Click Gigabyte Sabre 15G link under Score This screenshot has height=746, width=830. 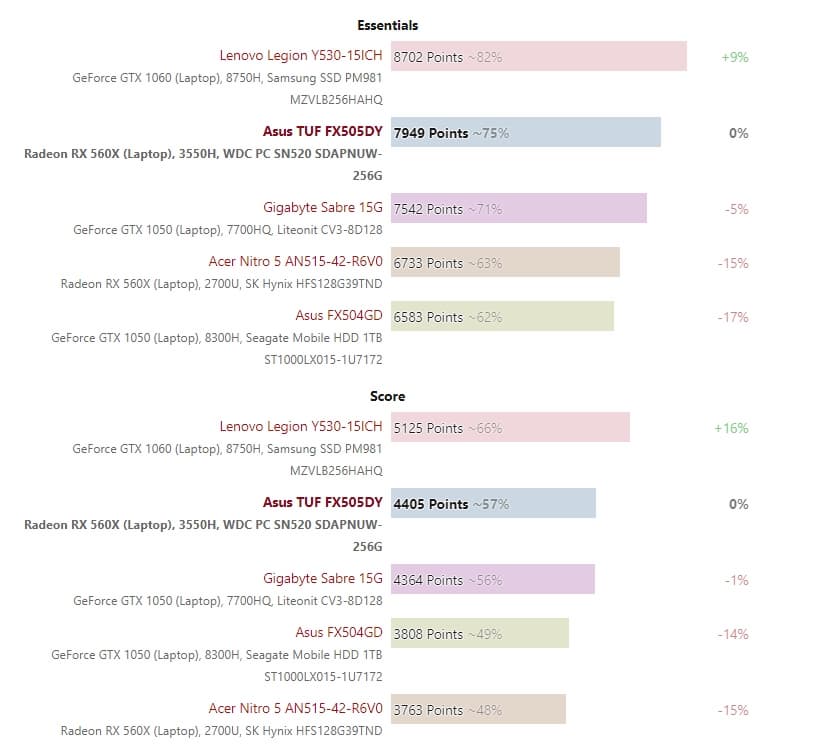pos(323,579)
